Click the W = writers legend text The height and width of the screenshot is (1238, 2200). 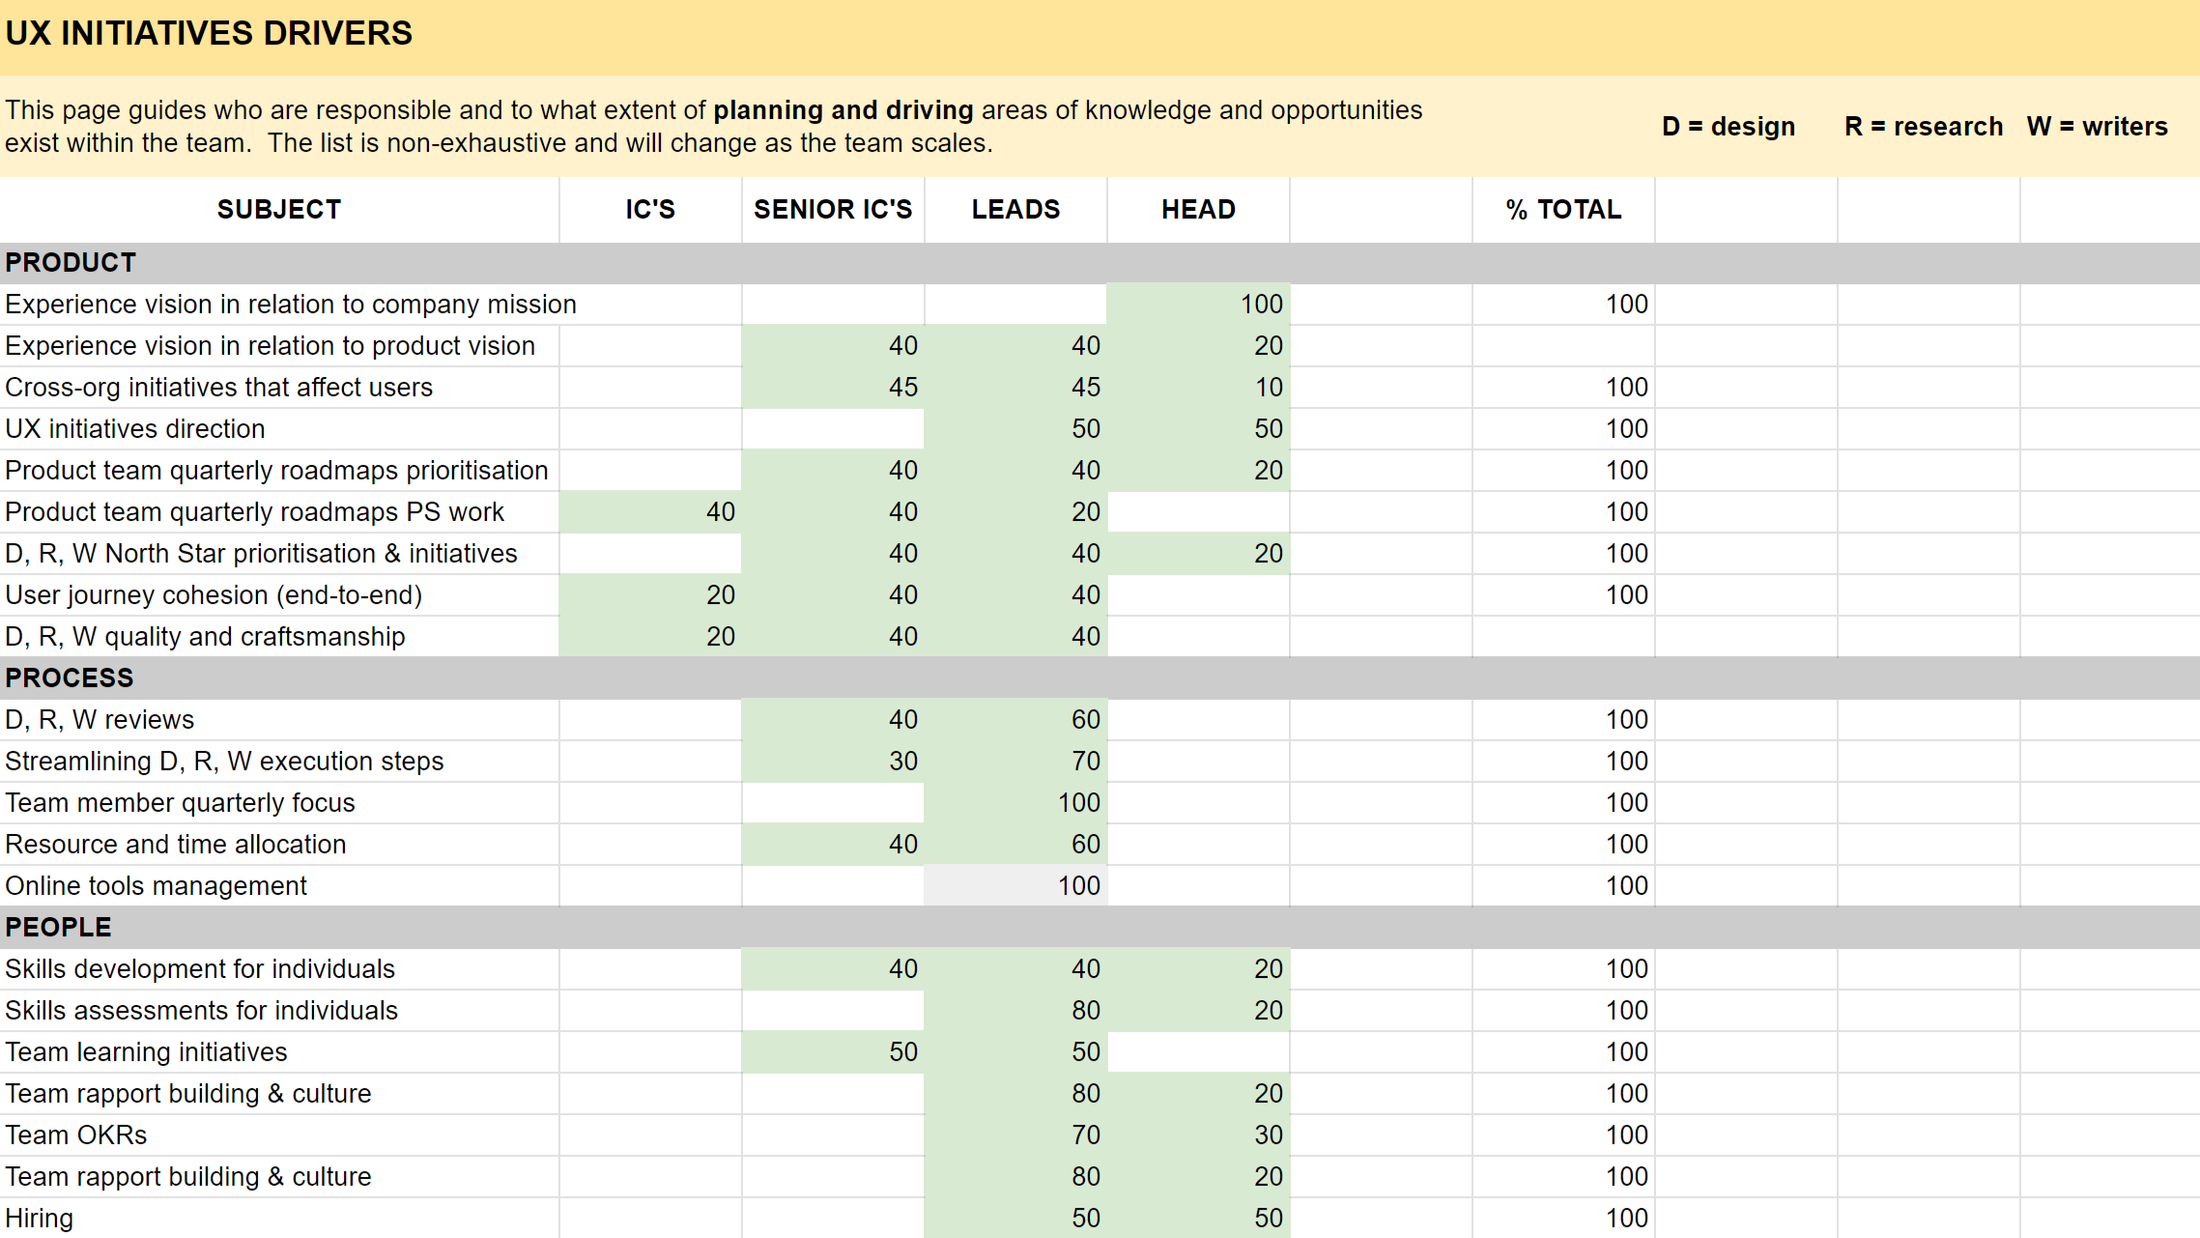2096,127
